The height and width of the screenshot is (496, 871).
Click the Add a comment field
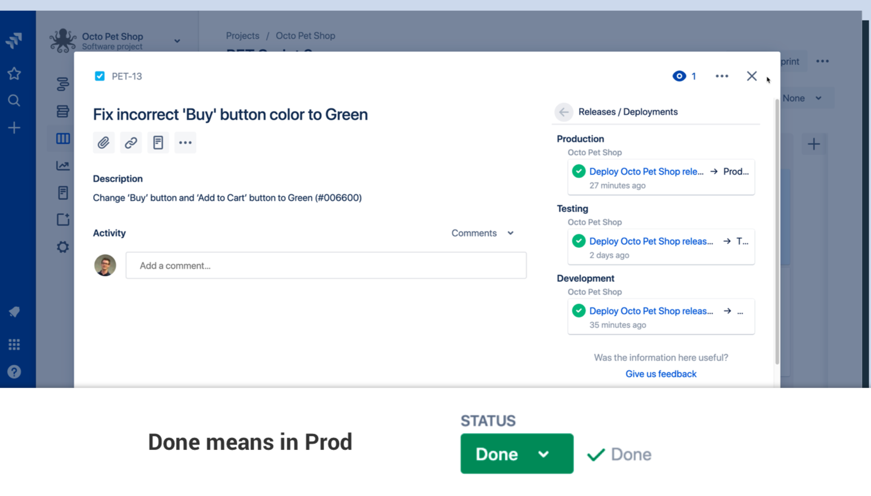click(x=326, y=266)
